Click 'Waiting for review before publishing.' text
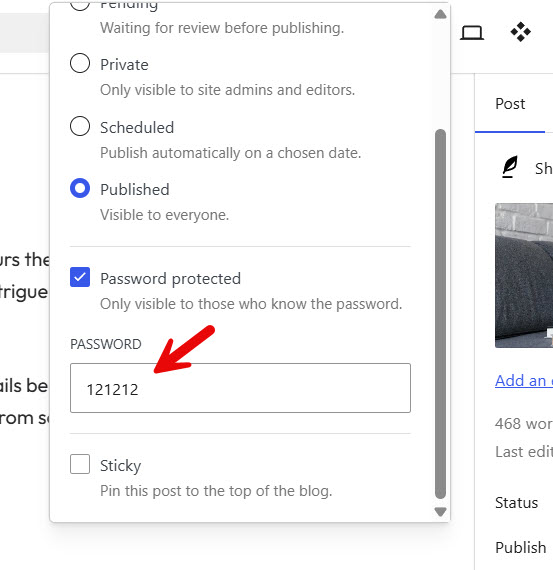The width and height of the screenshot is (553, 570). click(x=222, y=28)
